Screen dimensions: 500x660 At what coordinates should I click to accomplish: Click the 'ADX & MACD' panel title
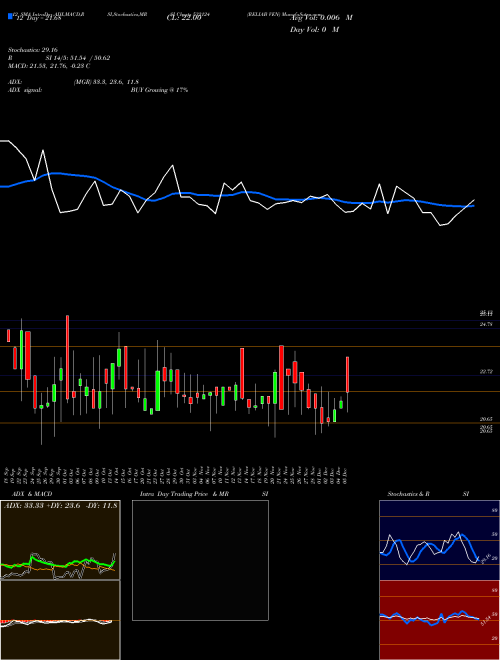32,494
